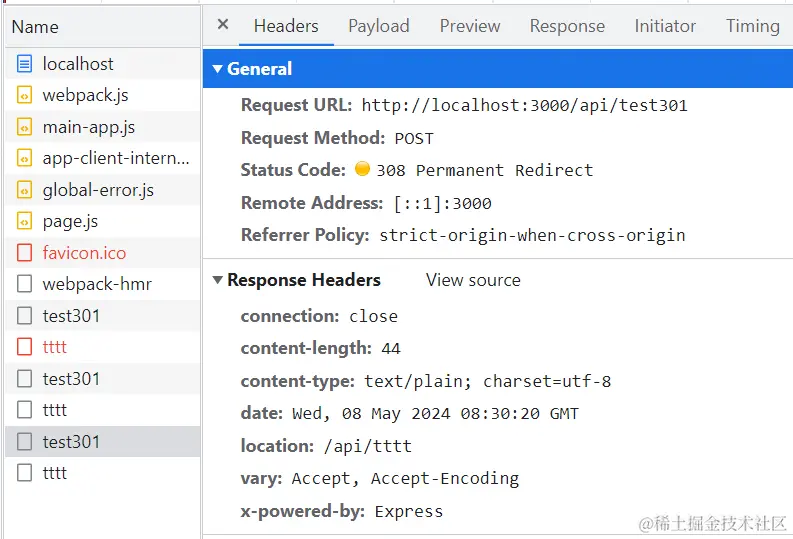Screen dimensions: 793x539
Task: Open the Initiator tab
Action: 665,26
